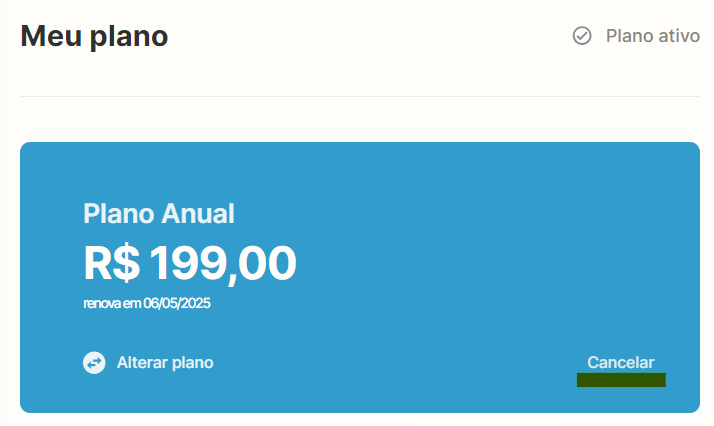Screen dimensions: 714x426
Task: Select the Plano ativo status label
Action: tap(653, 36)
